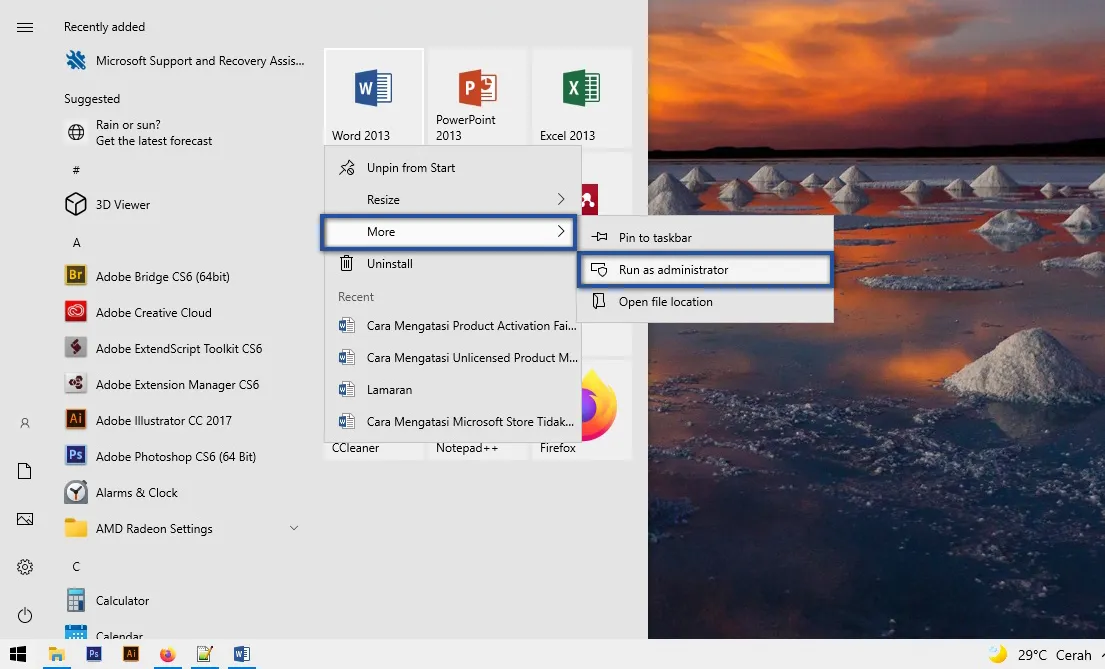Open the Resize submenu
The width and height of the screenshot is (1105, 669).
(x=450, y=199)
